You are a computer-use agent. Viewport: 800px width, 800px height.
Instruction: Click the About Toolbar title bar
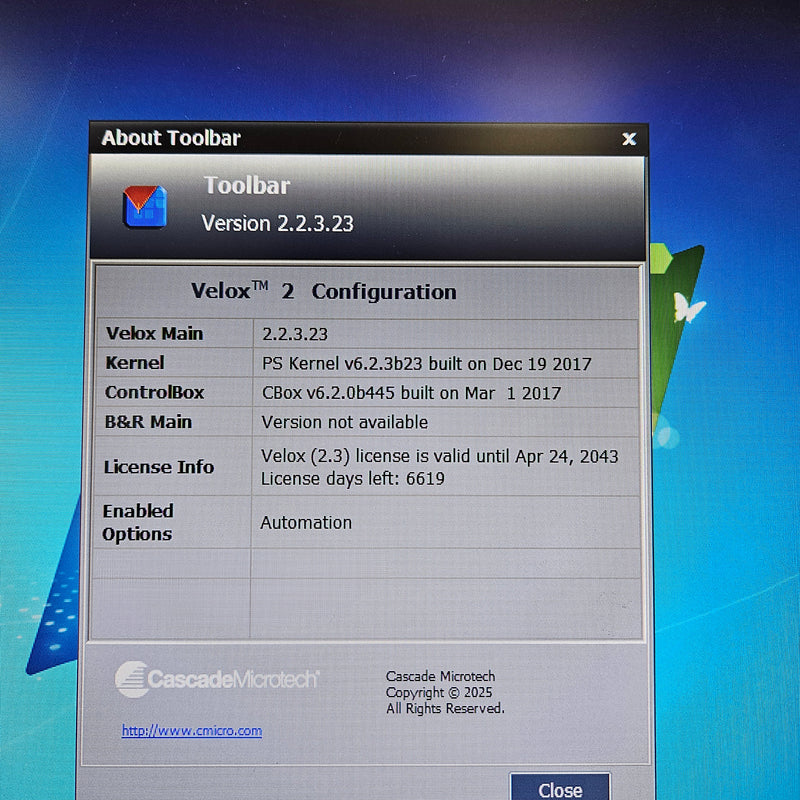point(369,138)
